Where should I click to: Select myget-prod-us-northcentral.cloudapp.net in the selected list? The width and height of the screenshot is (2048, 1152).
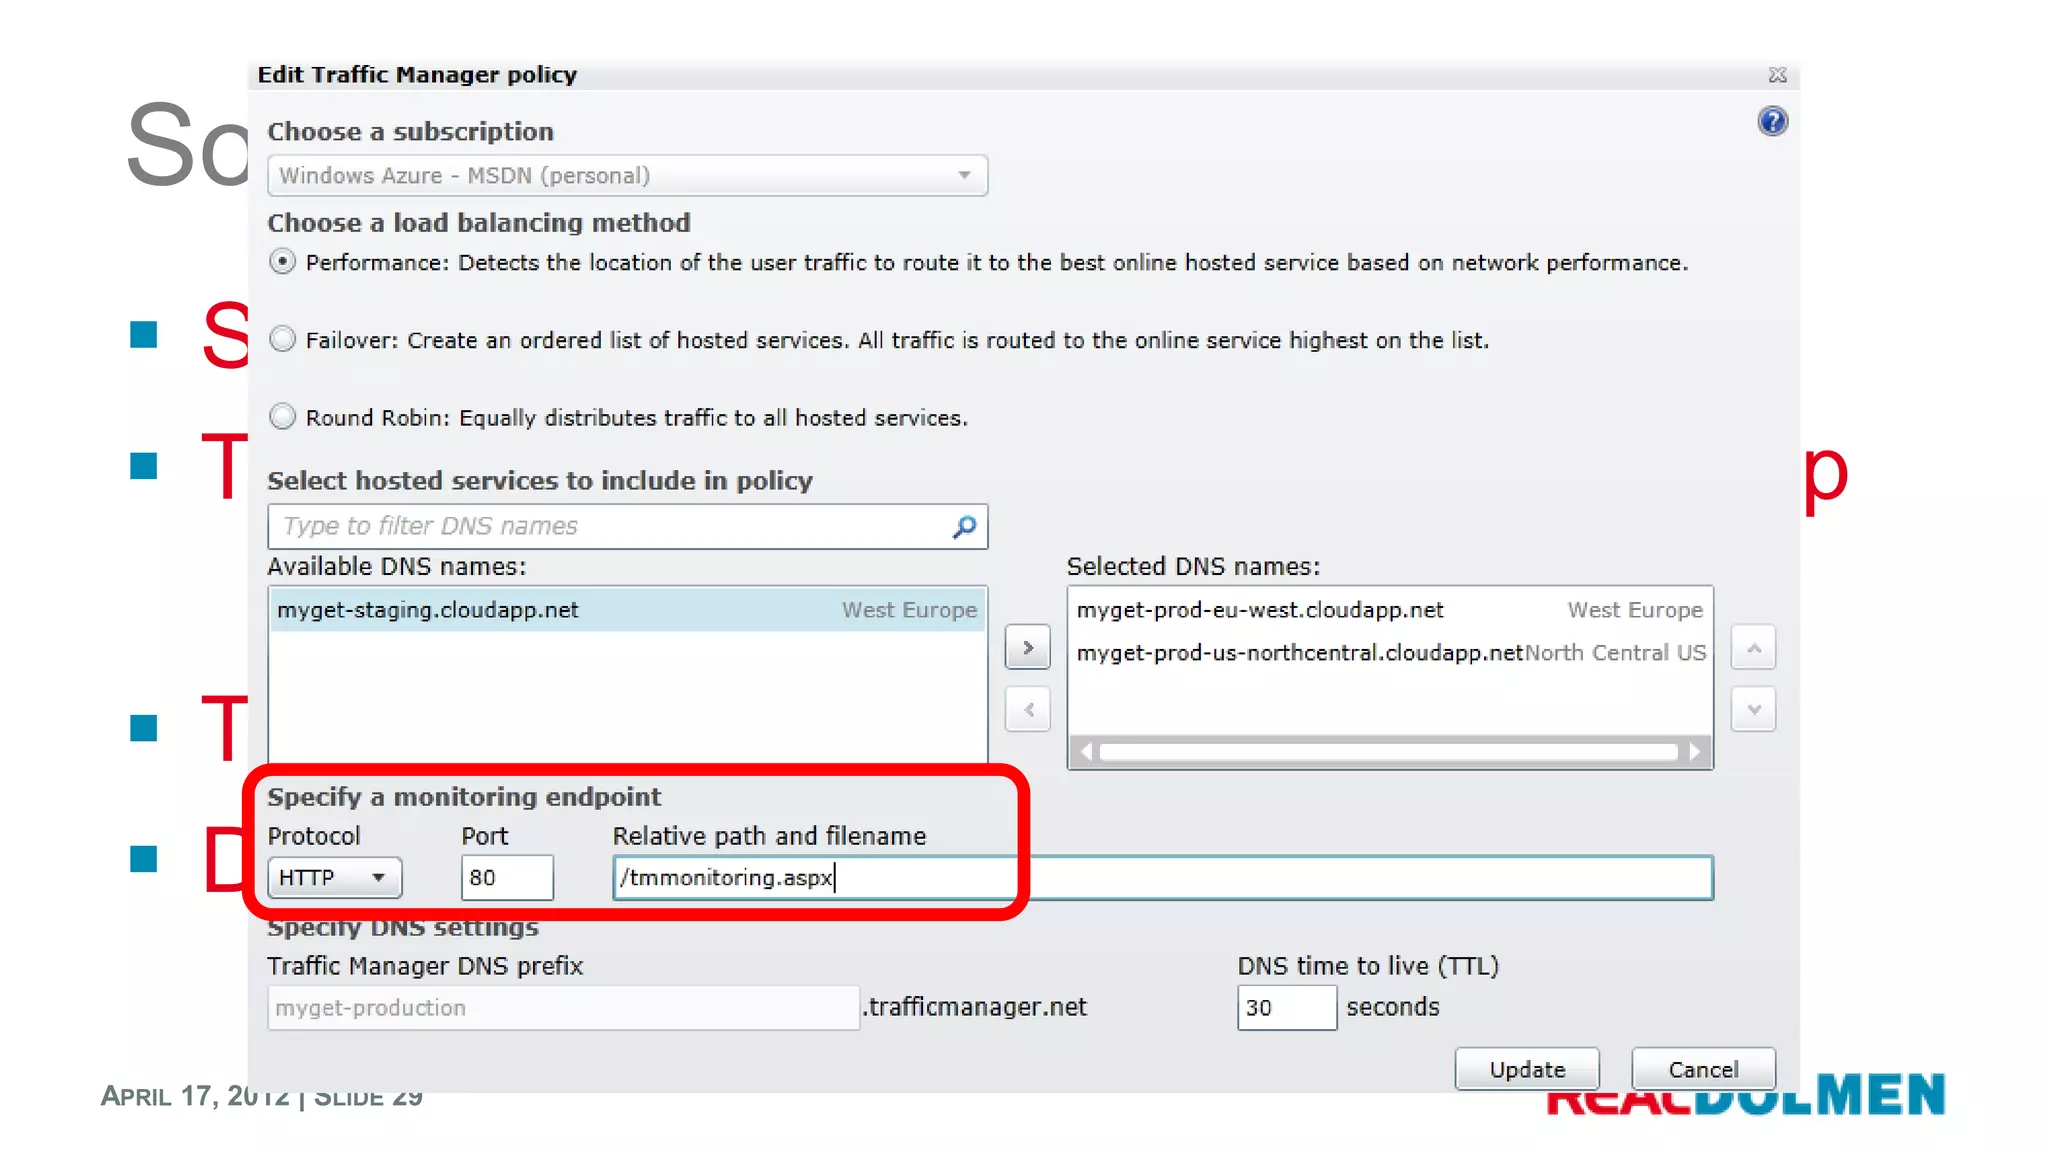click(1390, 653)
